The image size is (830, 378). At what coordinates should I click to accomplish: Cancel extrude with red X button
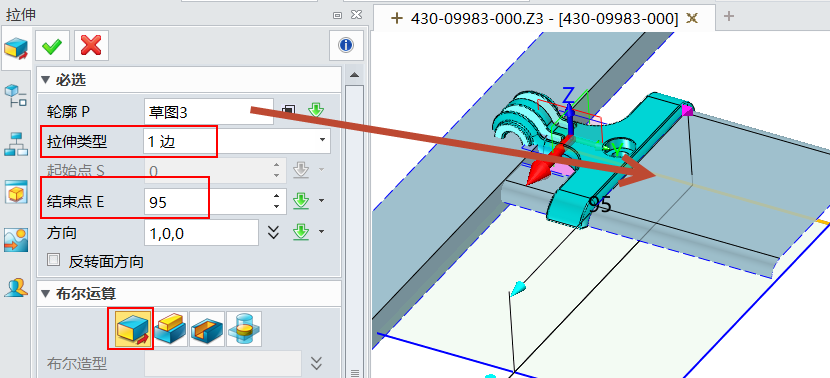(92, 46)
